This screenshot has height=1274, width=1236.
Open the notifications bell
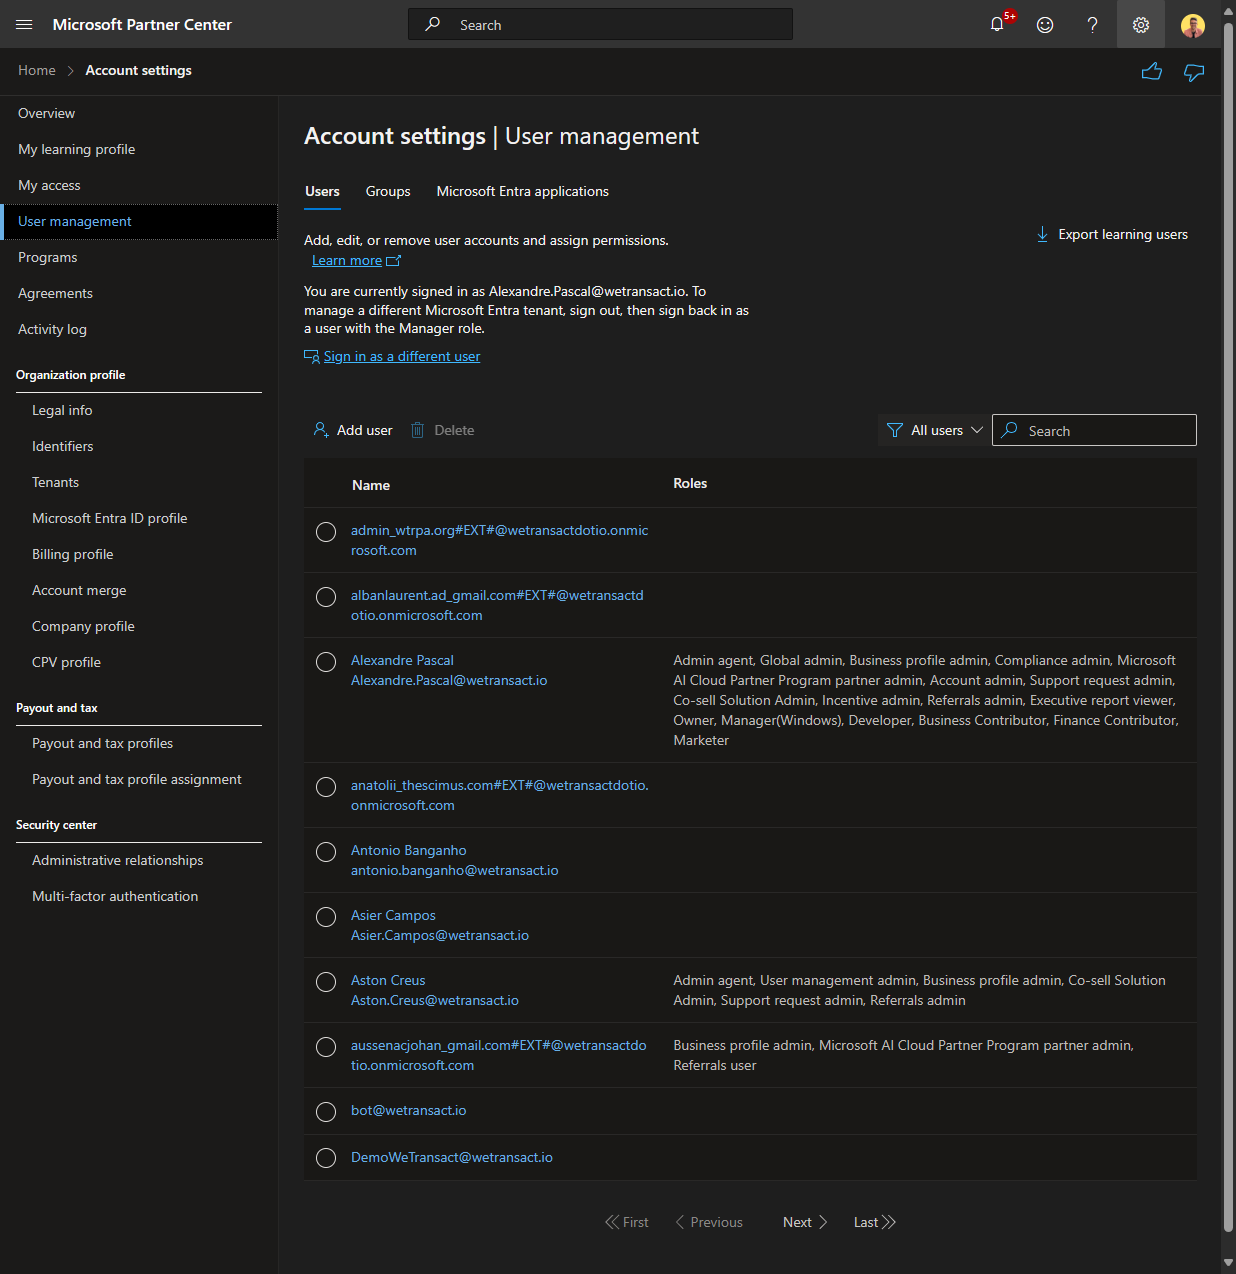pyautogui.click(x=997, y=24)
